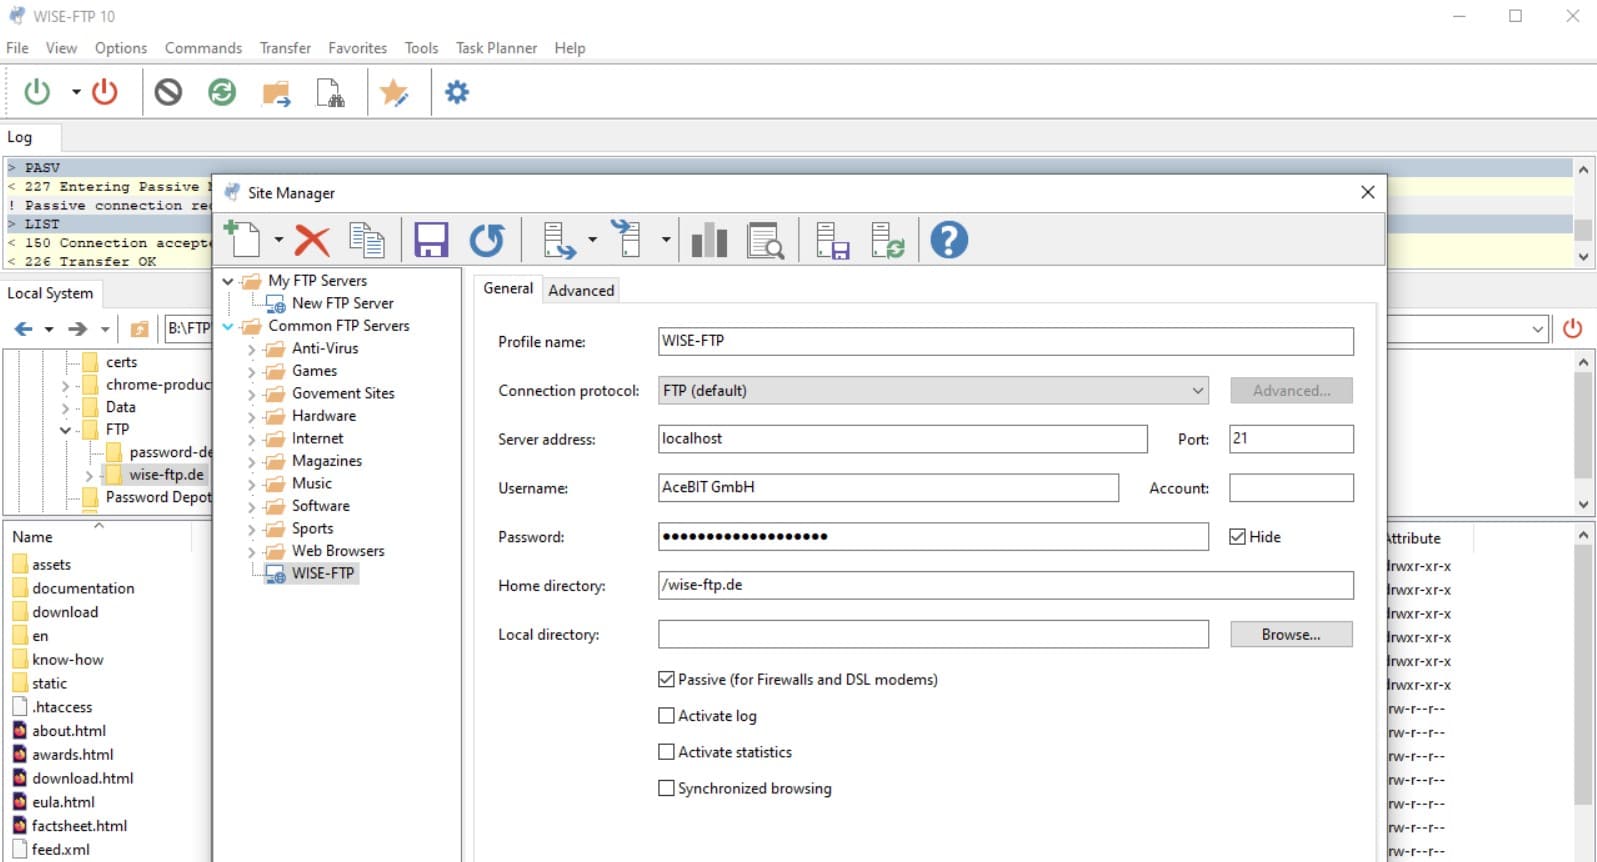Screen dimensions: 1597x862
Task: Click the file search icon in main toolbar
Action: (x=330, y=93)
